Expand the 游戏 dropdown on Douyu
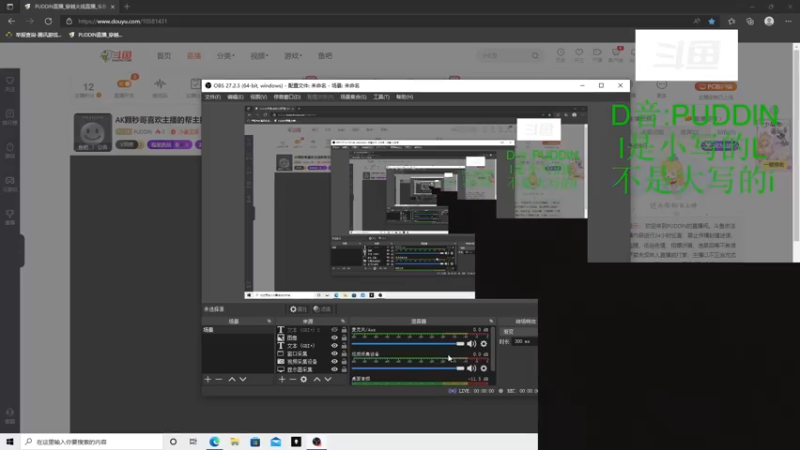The image size is (800, 450). click(293, 56)
